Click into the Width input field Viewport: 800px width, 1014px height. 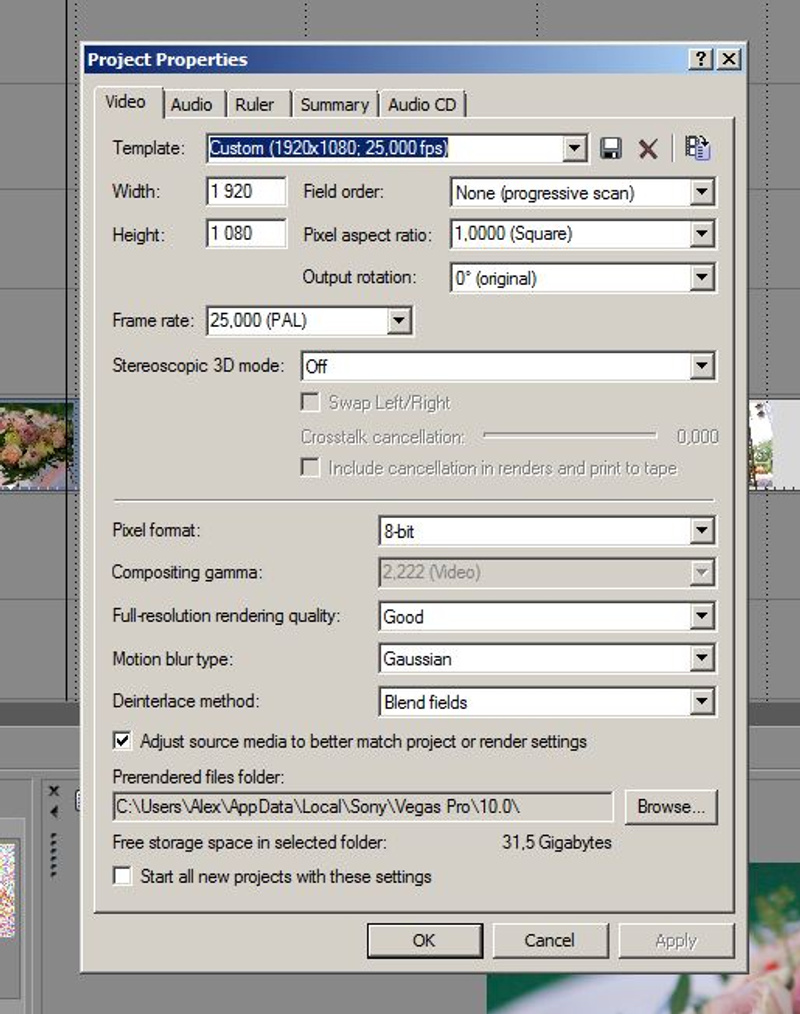point(246,192)
